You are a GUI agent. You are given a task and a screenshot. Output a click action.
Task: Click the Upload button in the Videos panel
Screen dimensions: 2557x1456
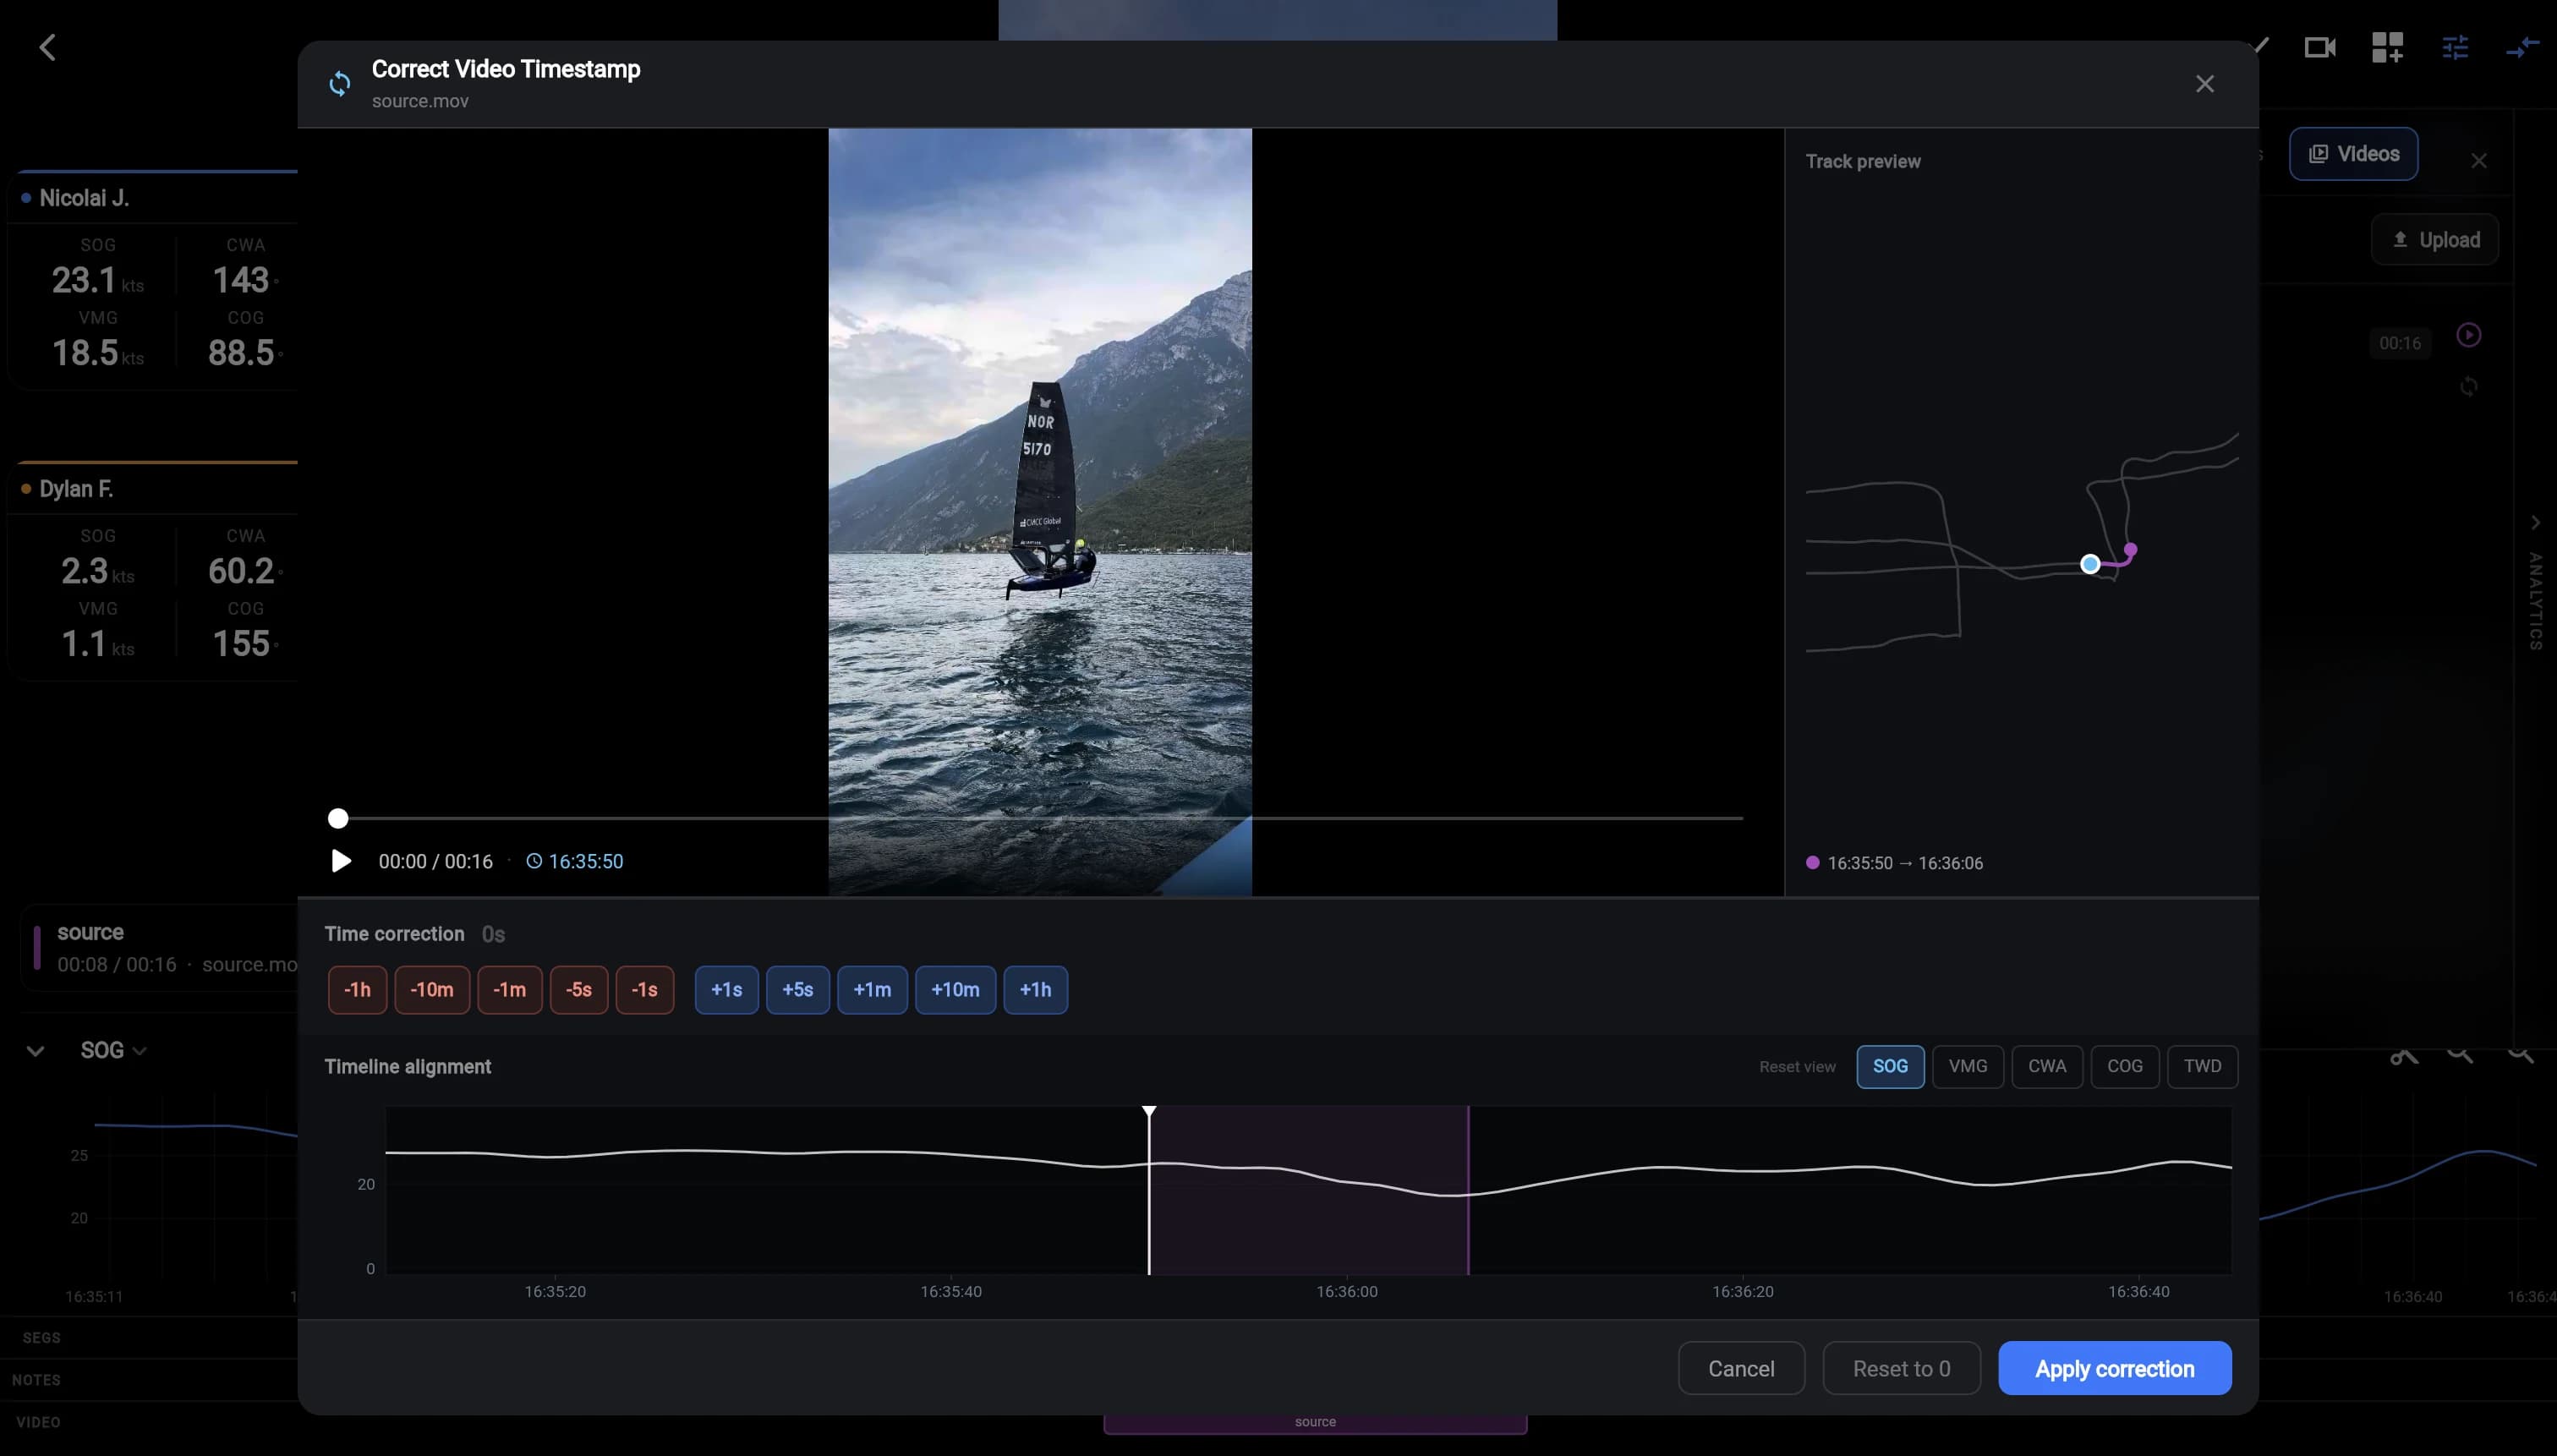pos(2435,240)
